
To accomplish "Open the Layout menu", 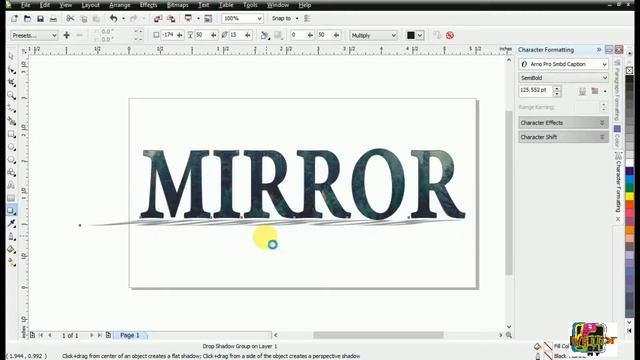I will [x=90, y=5].
